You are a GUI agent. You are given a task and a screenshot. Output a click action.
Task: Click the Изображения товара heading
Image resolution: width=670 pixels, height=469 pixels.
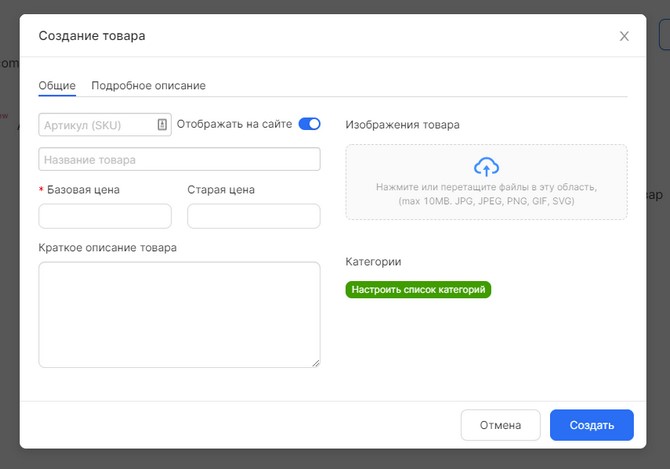tap(403, 125)
